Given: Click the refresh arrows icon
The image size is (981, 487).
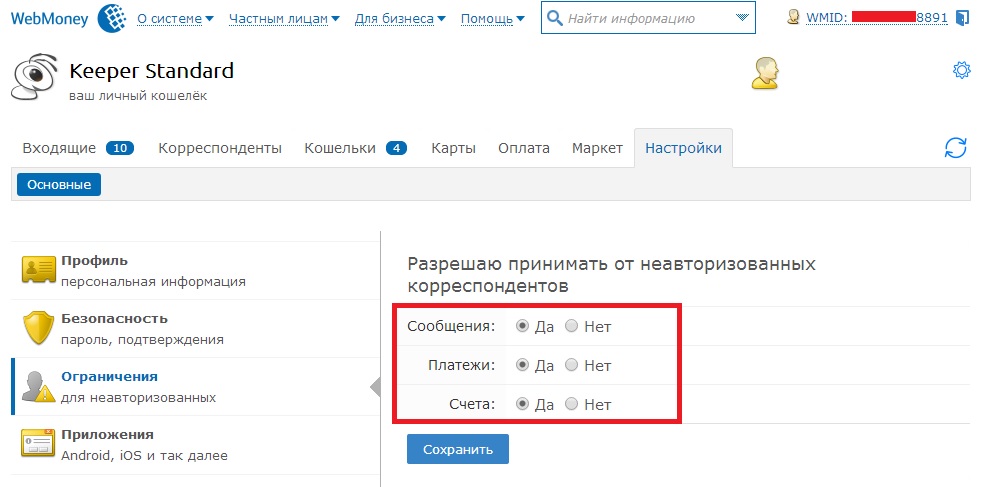Looking at the screenshot, I should [955, 148].
